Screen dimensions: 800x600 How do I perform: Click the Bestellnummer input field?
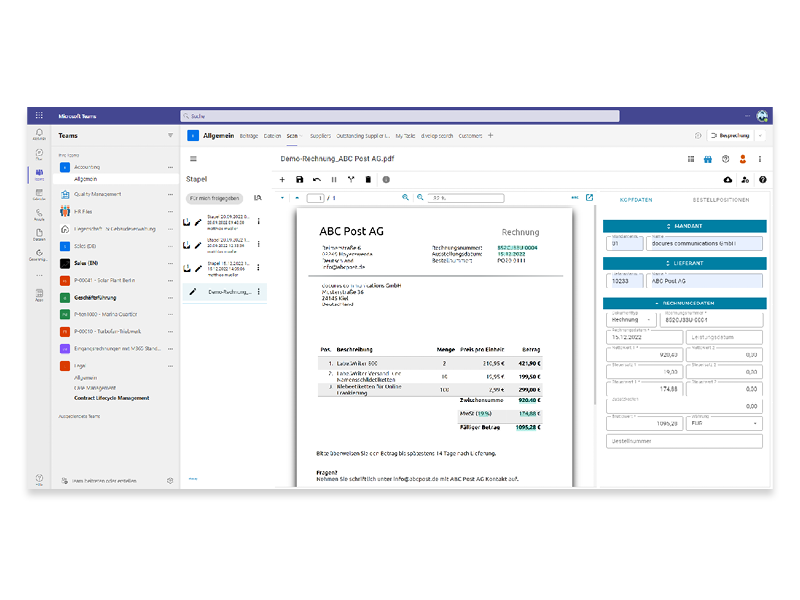(x=684, y=441)
